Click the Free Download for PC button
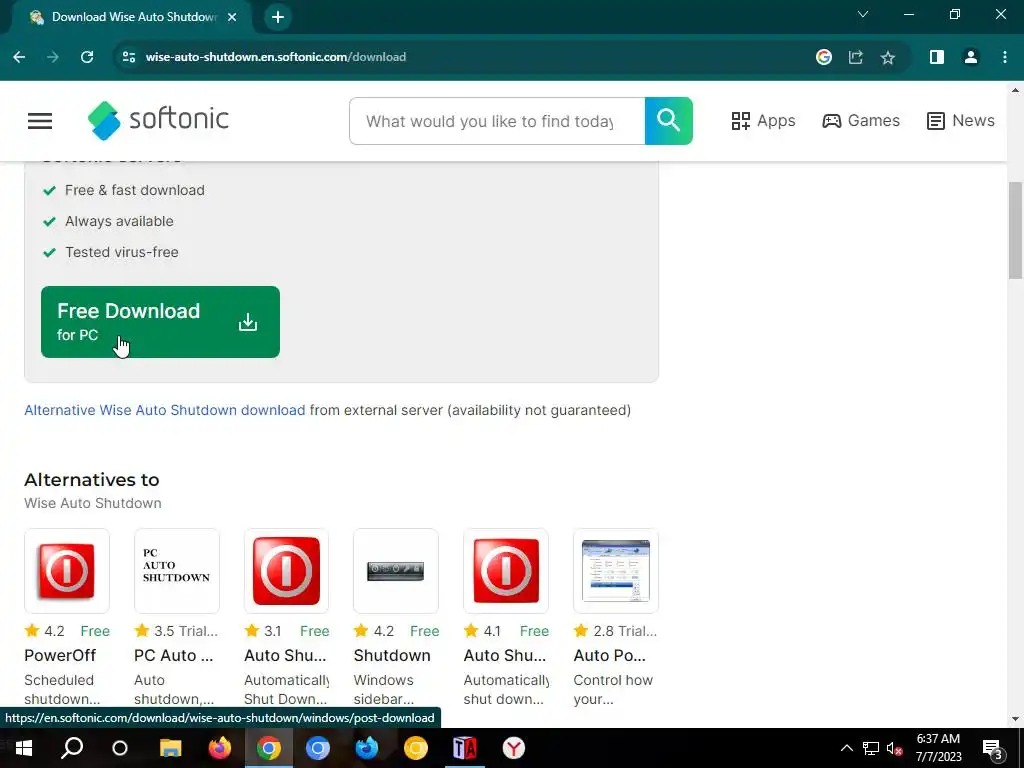Screen dimensions: 1024x768 click(x=160, y=322)
